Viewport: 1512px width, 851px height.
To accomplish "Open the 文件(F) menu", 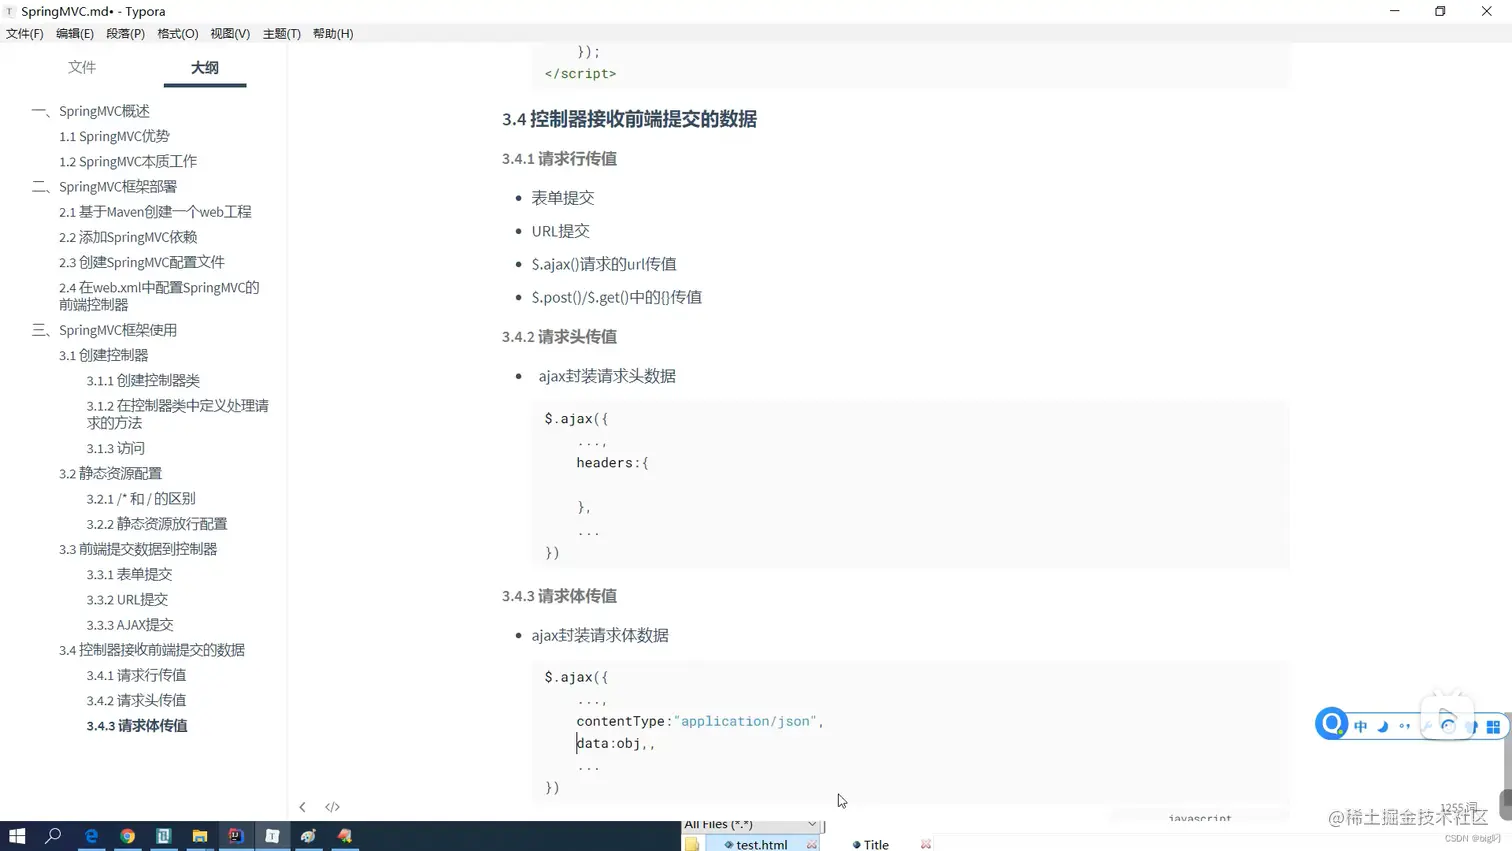I will [24, 33].
